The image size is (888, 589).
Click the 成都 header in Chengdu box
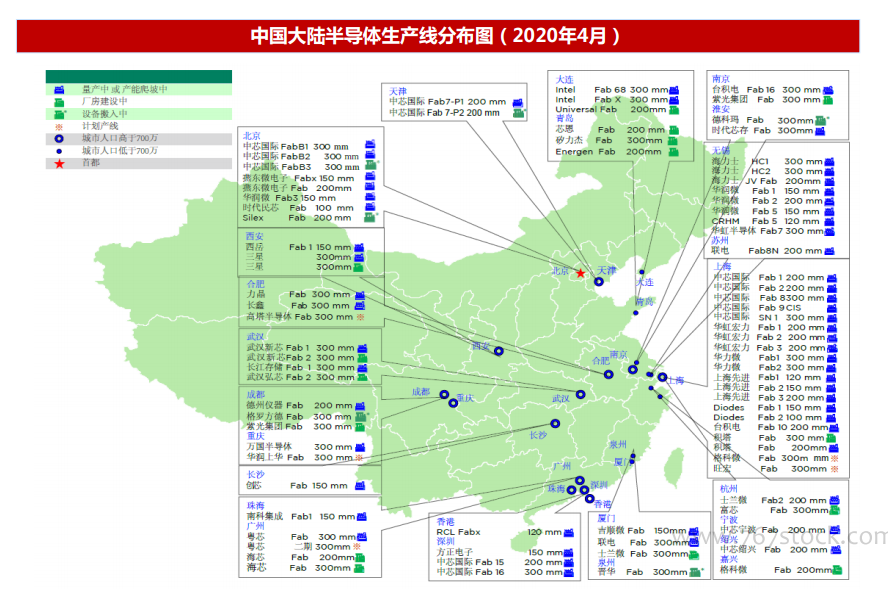[255, 394]
